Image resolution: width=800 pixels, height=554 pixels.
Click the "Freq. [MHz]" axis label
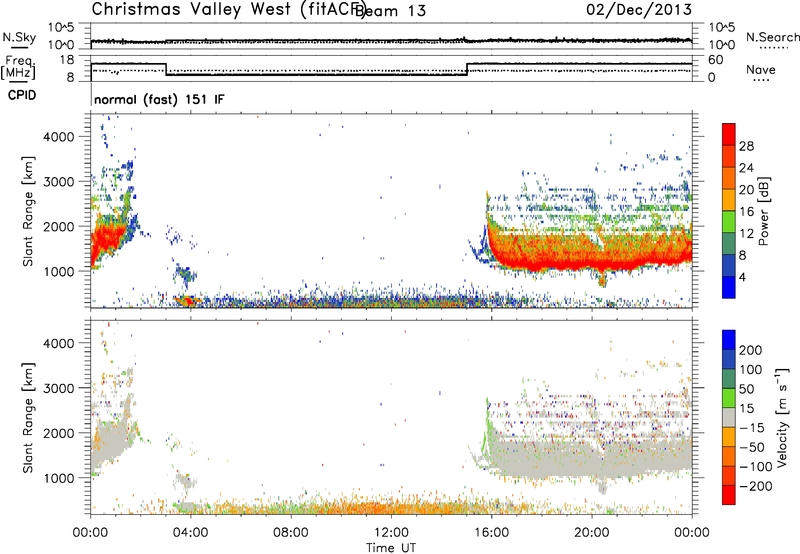[x=18, y=68]
